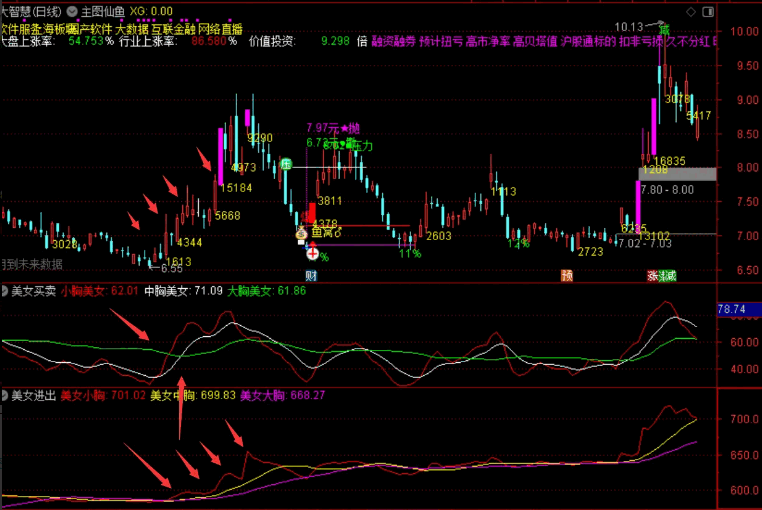Click the grey 7.80 - 8.00 zone box
The width and height of the screenshot is (762, 510).
click(x=677, y=174)
